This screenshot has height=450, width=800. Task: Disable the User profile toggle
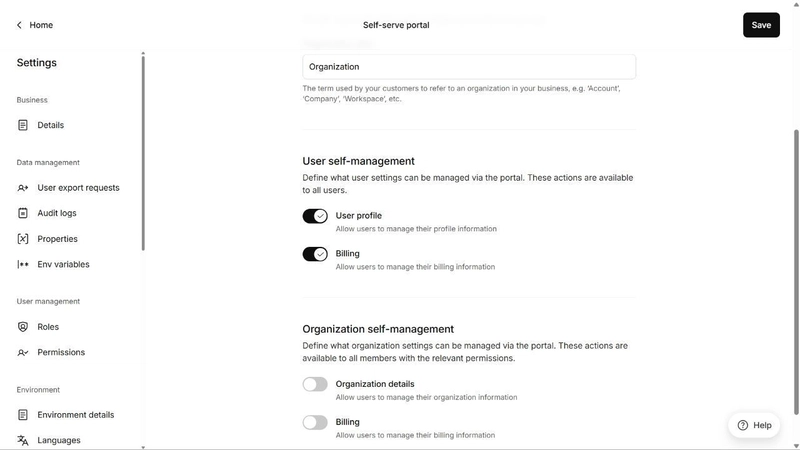[315, 216]
